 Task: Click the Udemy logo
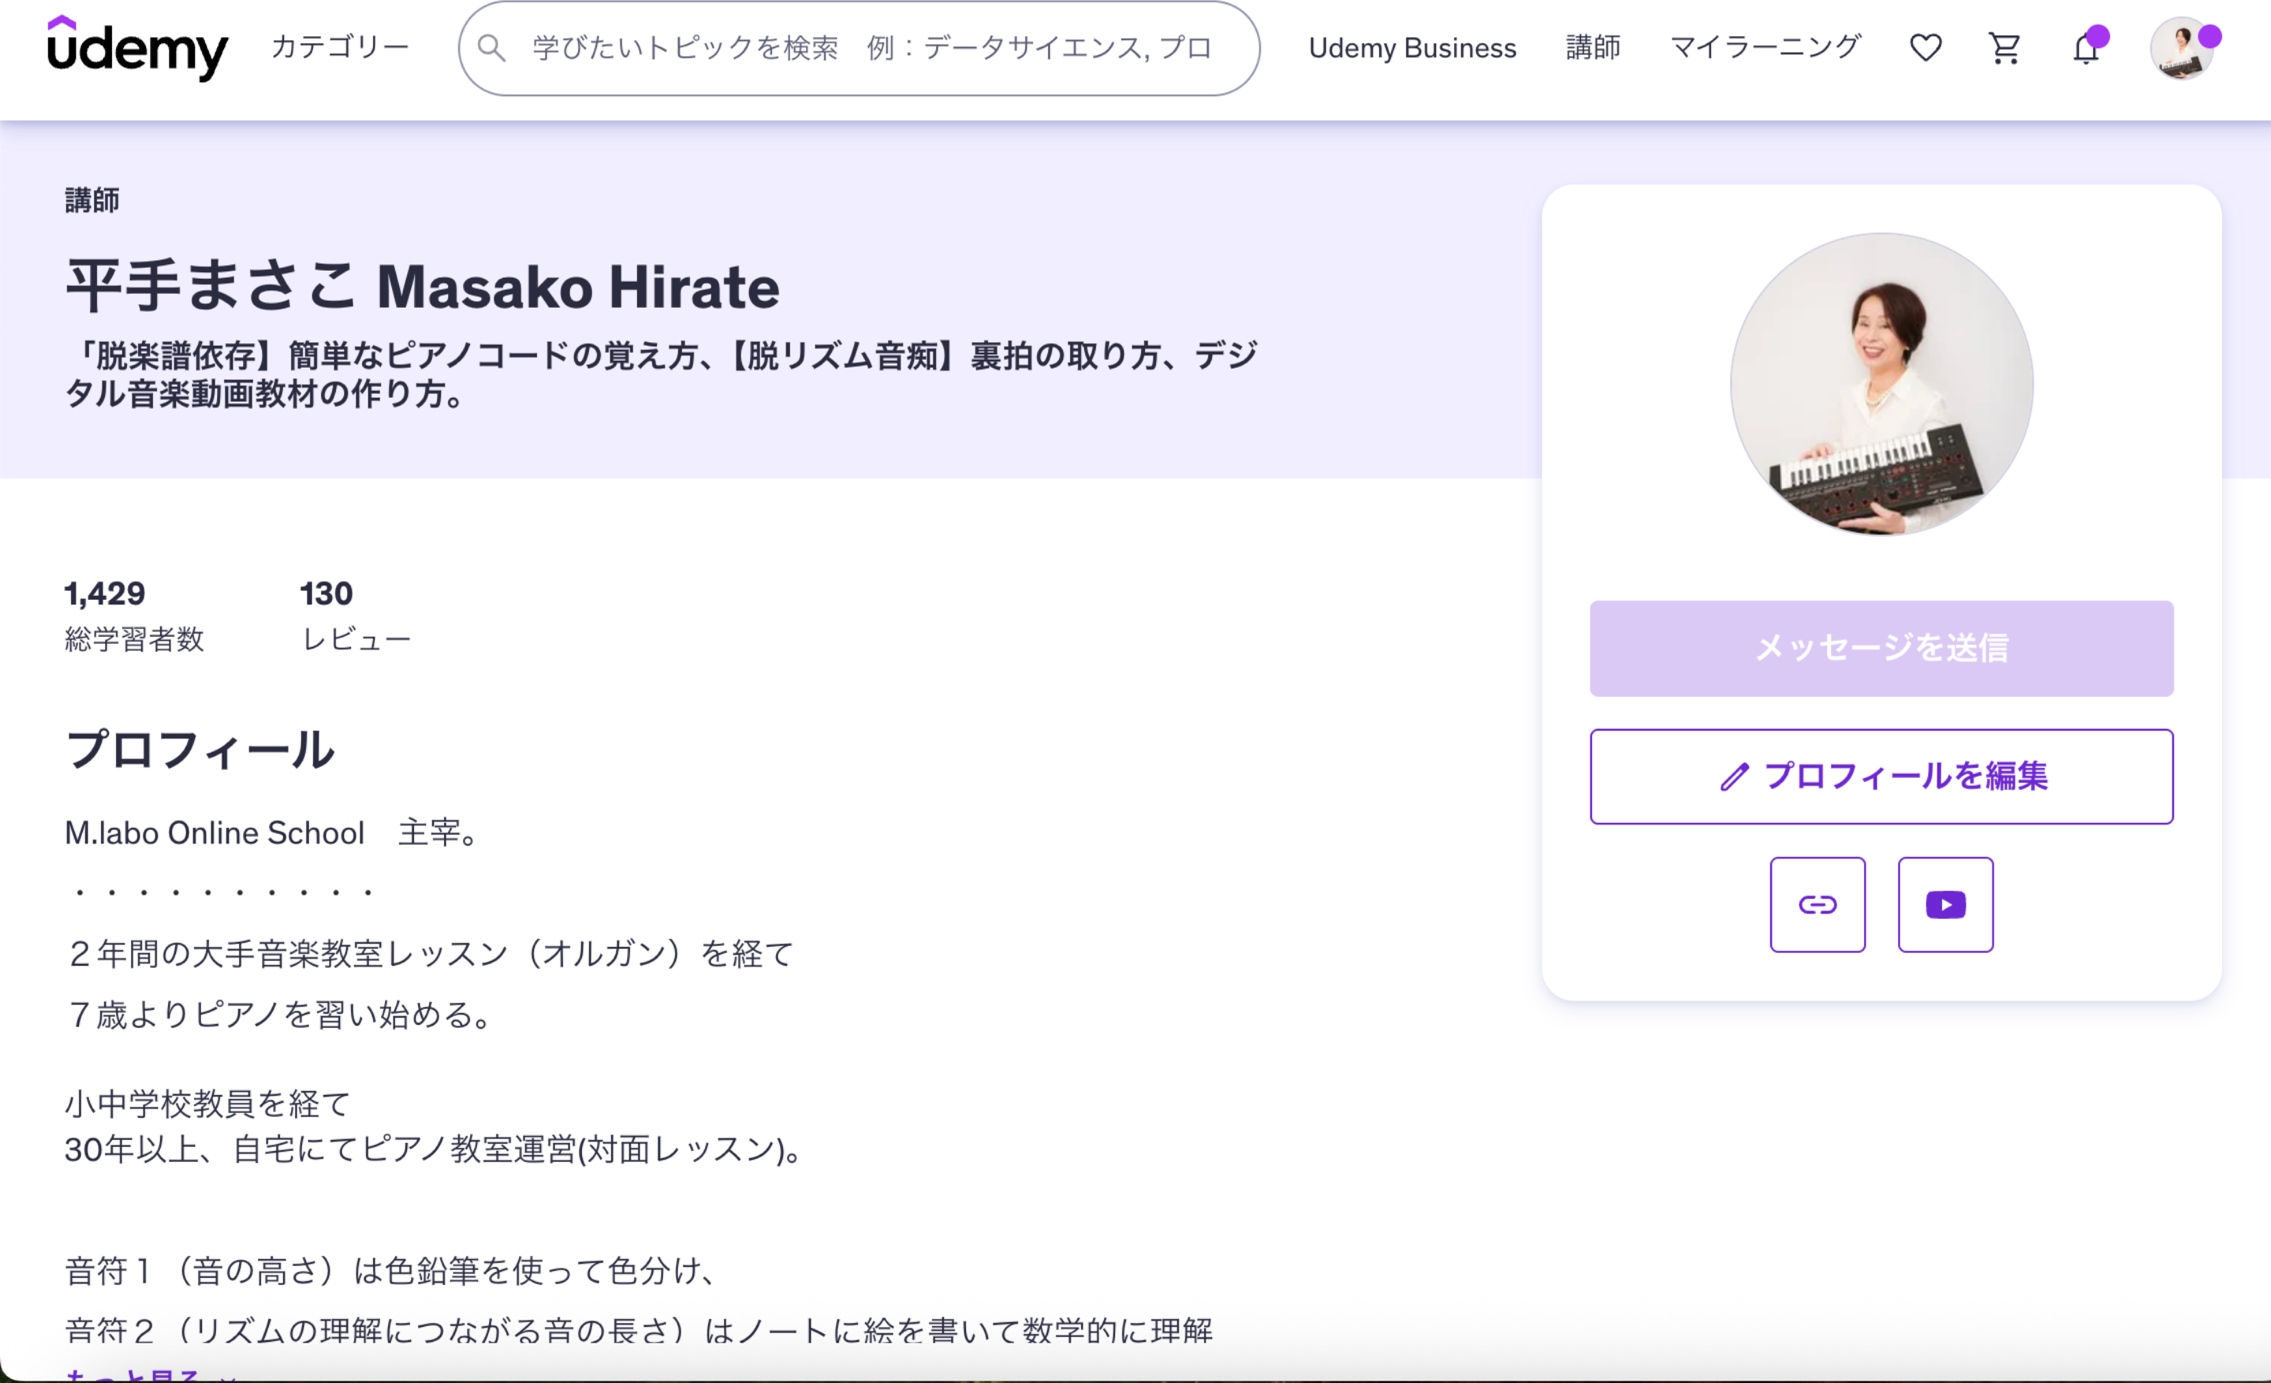(137, 48)
